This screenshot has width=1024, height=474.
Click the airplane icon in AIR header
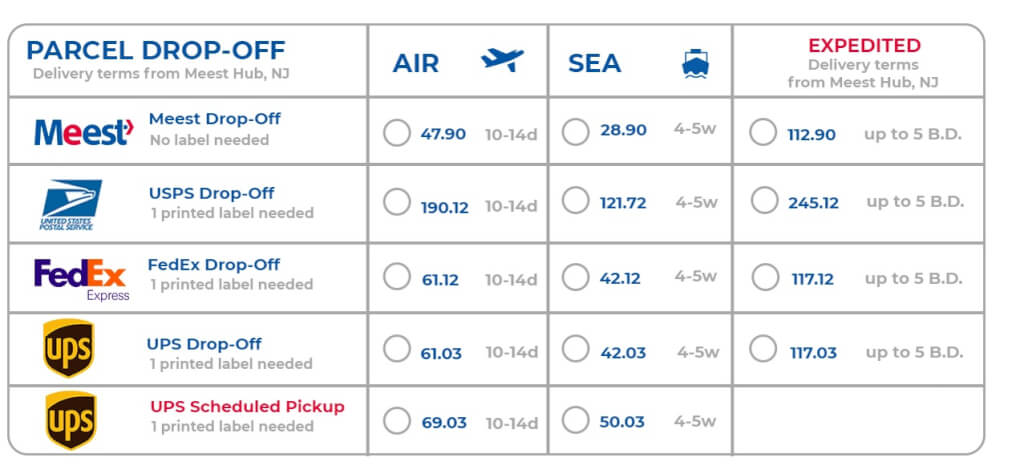click(x=502, y=60)
